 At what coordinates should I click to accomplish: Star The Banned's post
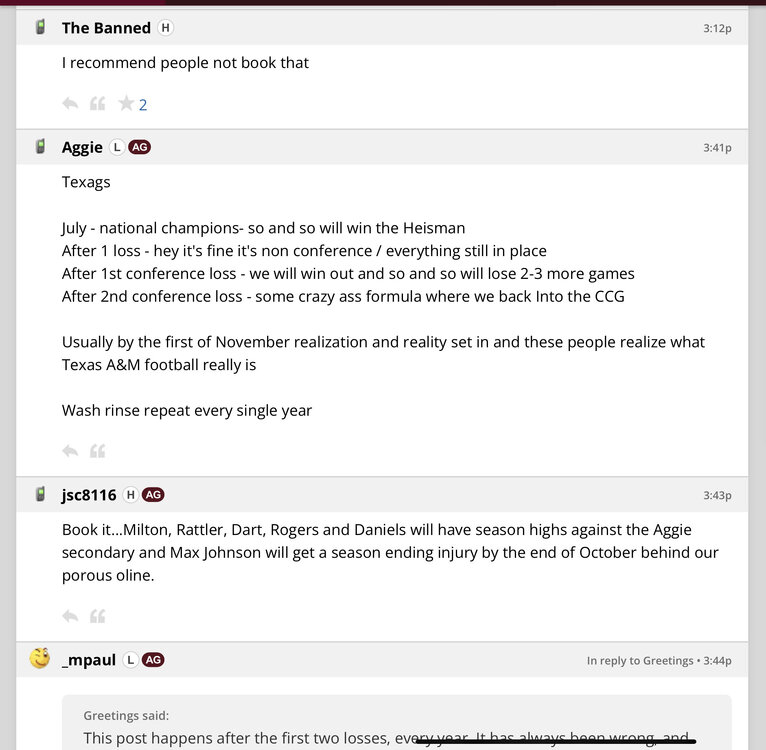(125, 103)
